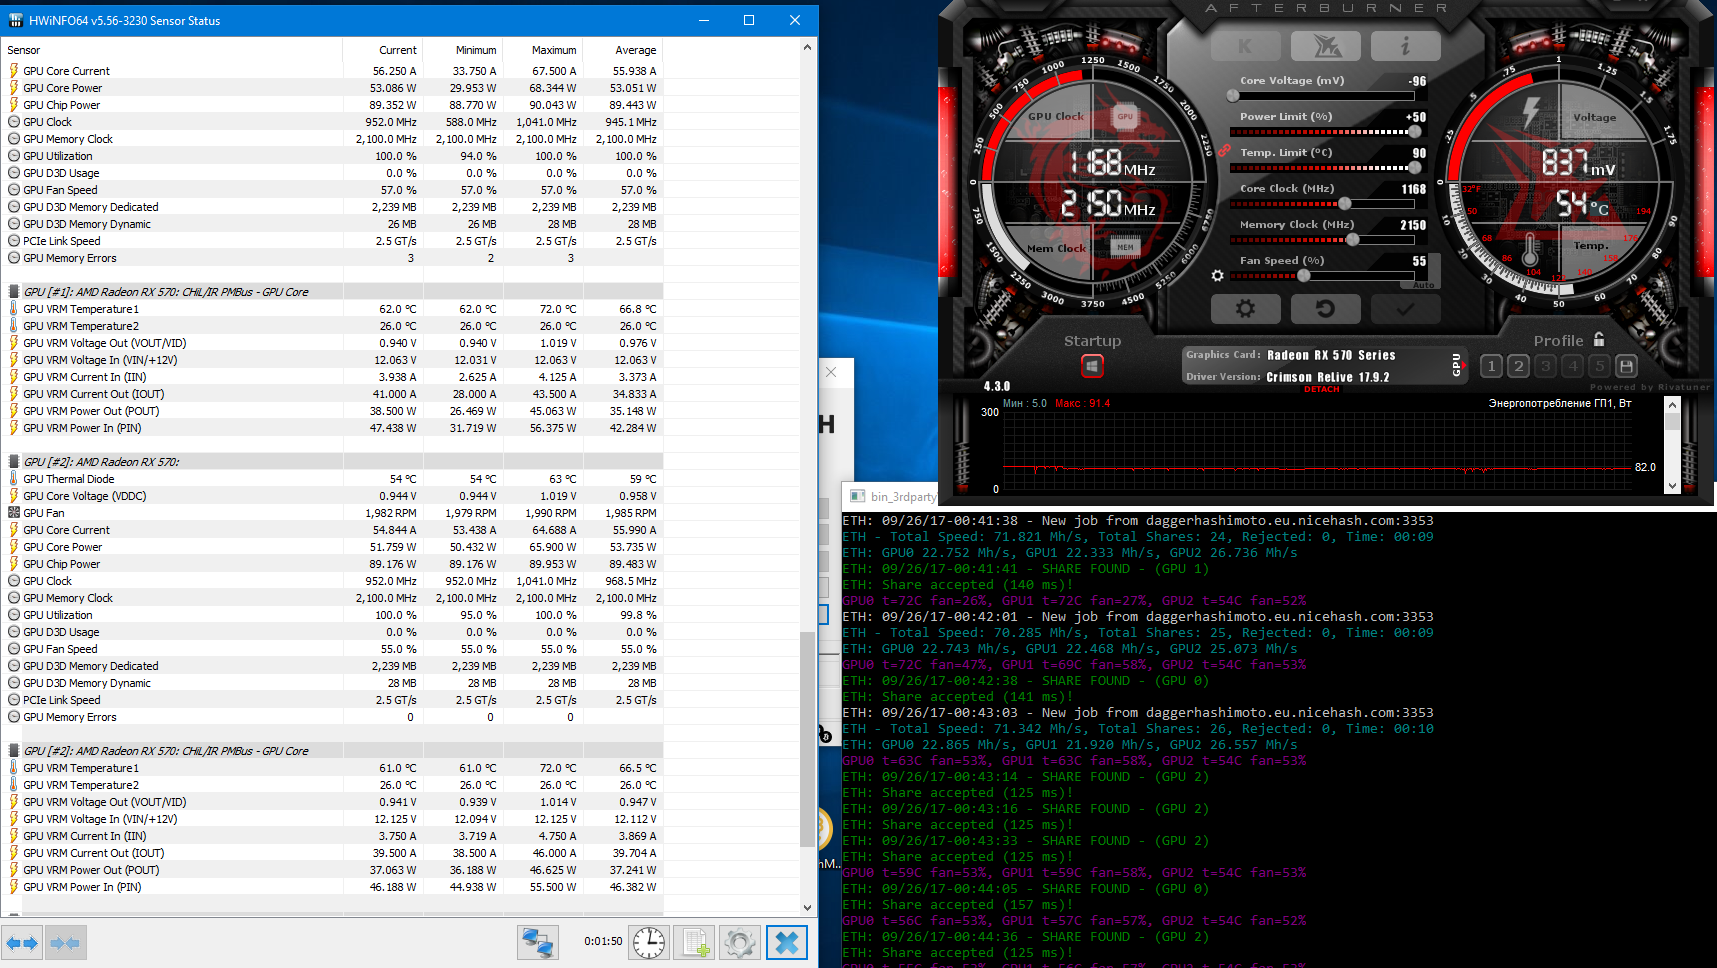Adjust Core Clock slider handle
The height and width of the screenshot is (968, 1717).
click(1345, 204)
